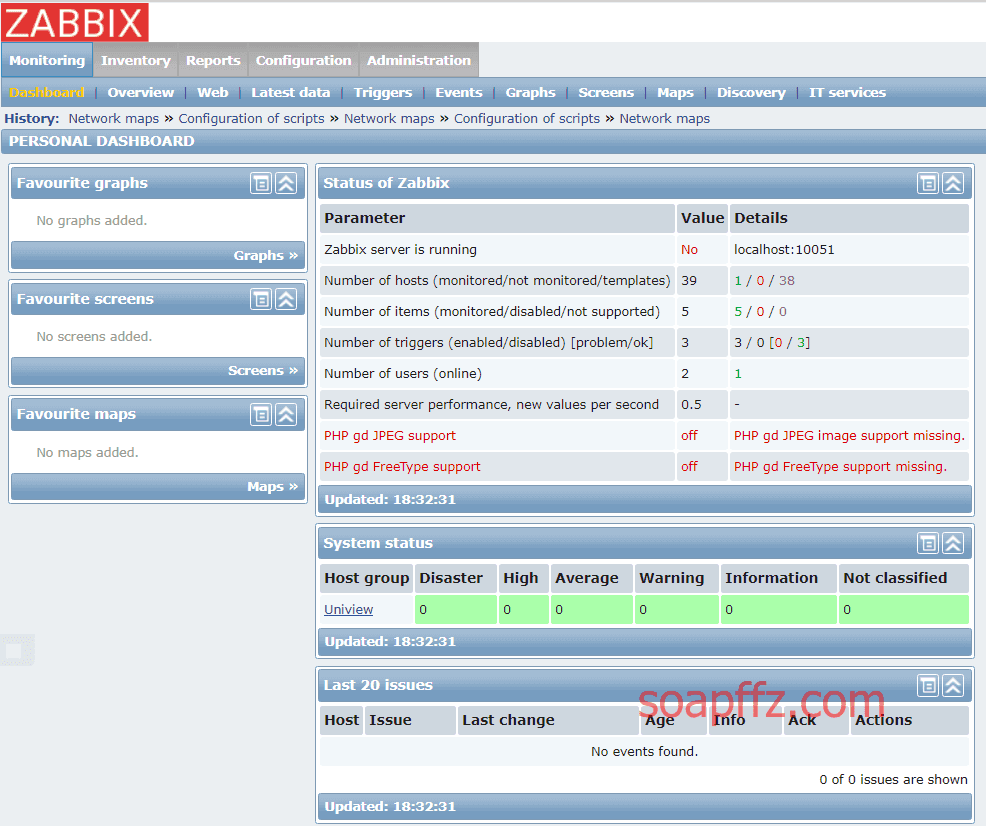The height and width of the screenshot is (826, 986).
Task: Open Favourite screens widget menu icon
Action: coord(261,299)
